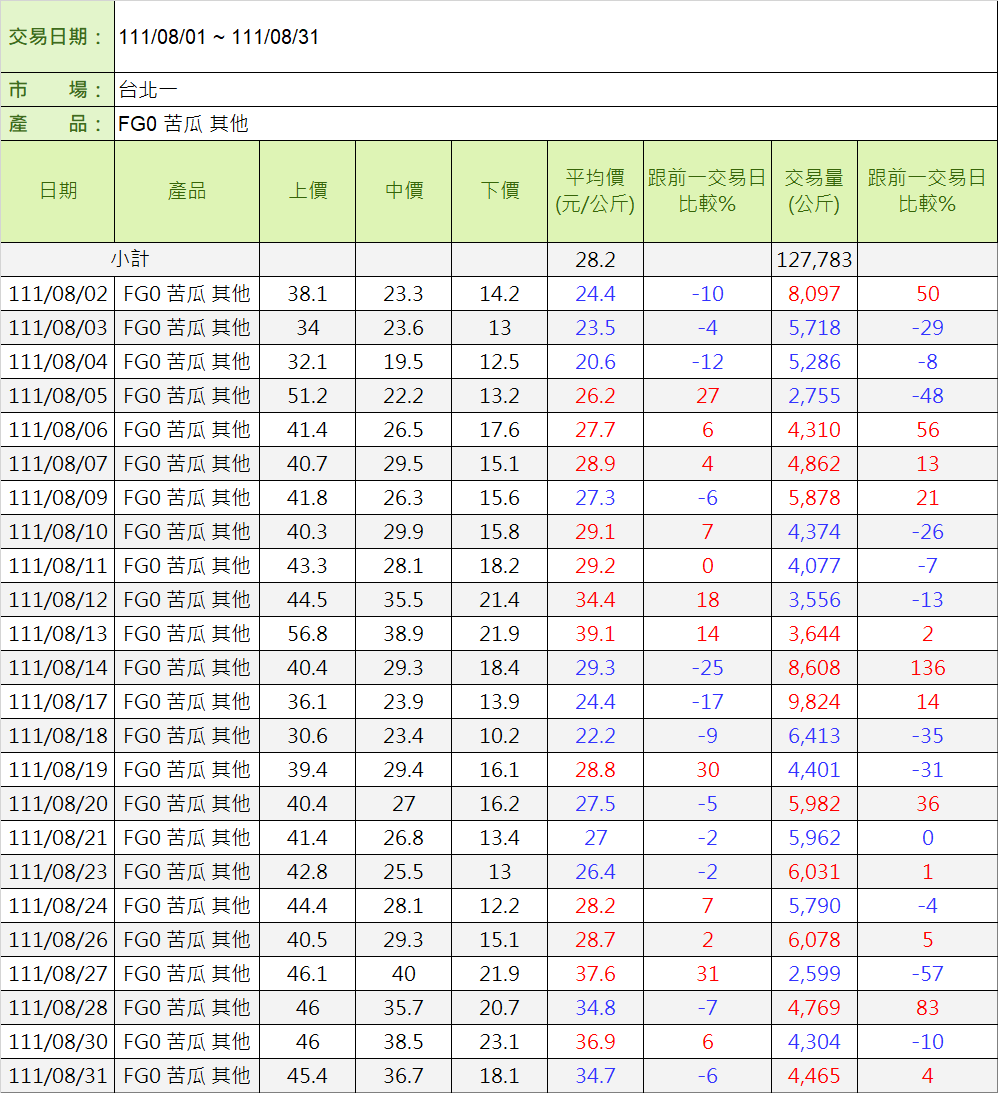This screenshot has width=998, height=1093.
Task: Select the trading volume 9,824 cell
Action: tap(814, 702)
